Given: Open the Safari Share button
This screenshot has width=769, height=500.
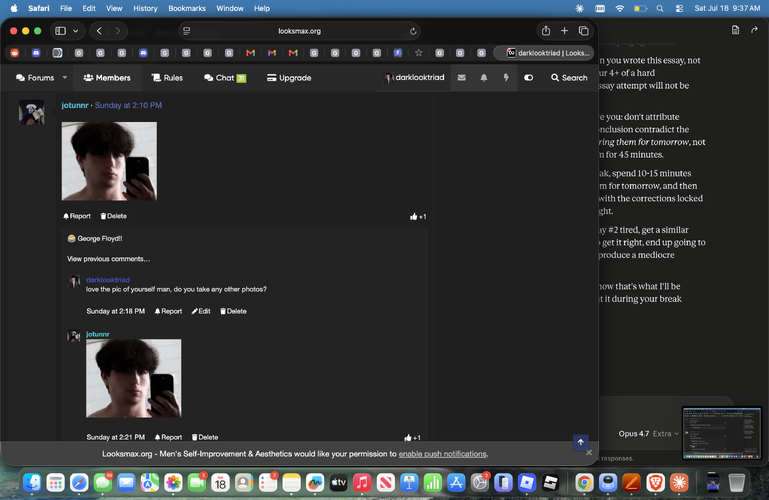Looking at the screenshot, I should (x=546, y=30).
